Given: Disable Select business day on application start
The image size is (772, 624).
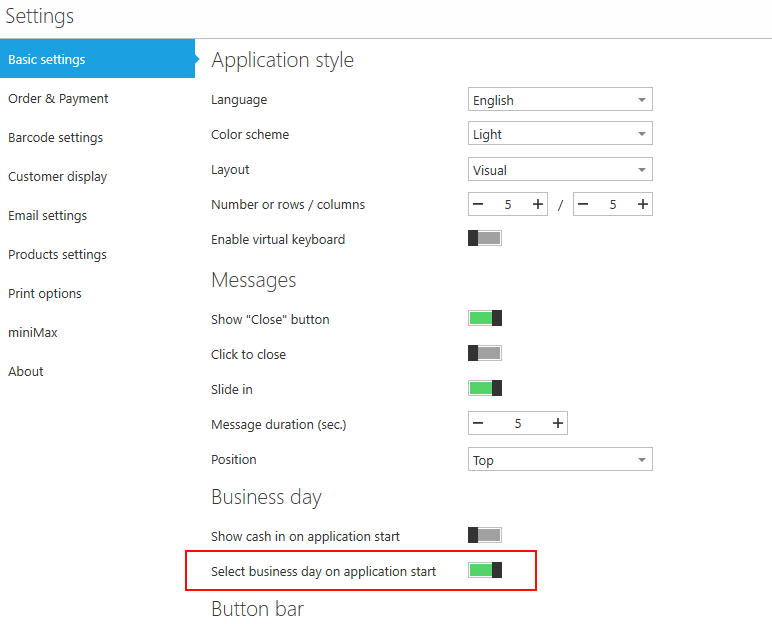Looking at the screenshot, I should (485, 571).
